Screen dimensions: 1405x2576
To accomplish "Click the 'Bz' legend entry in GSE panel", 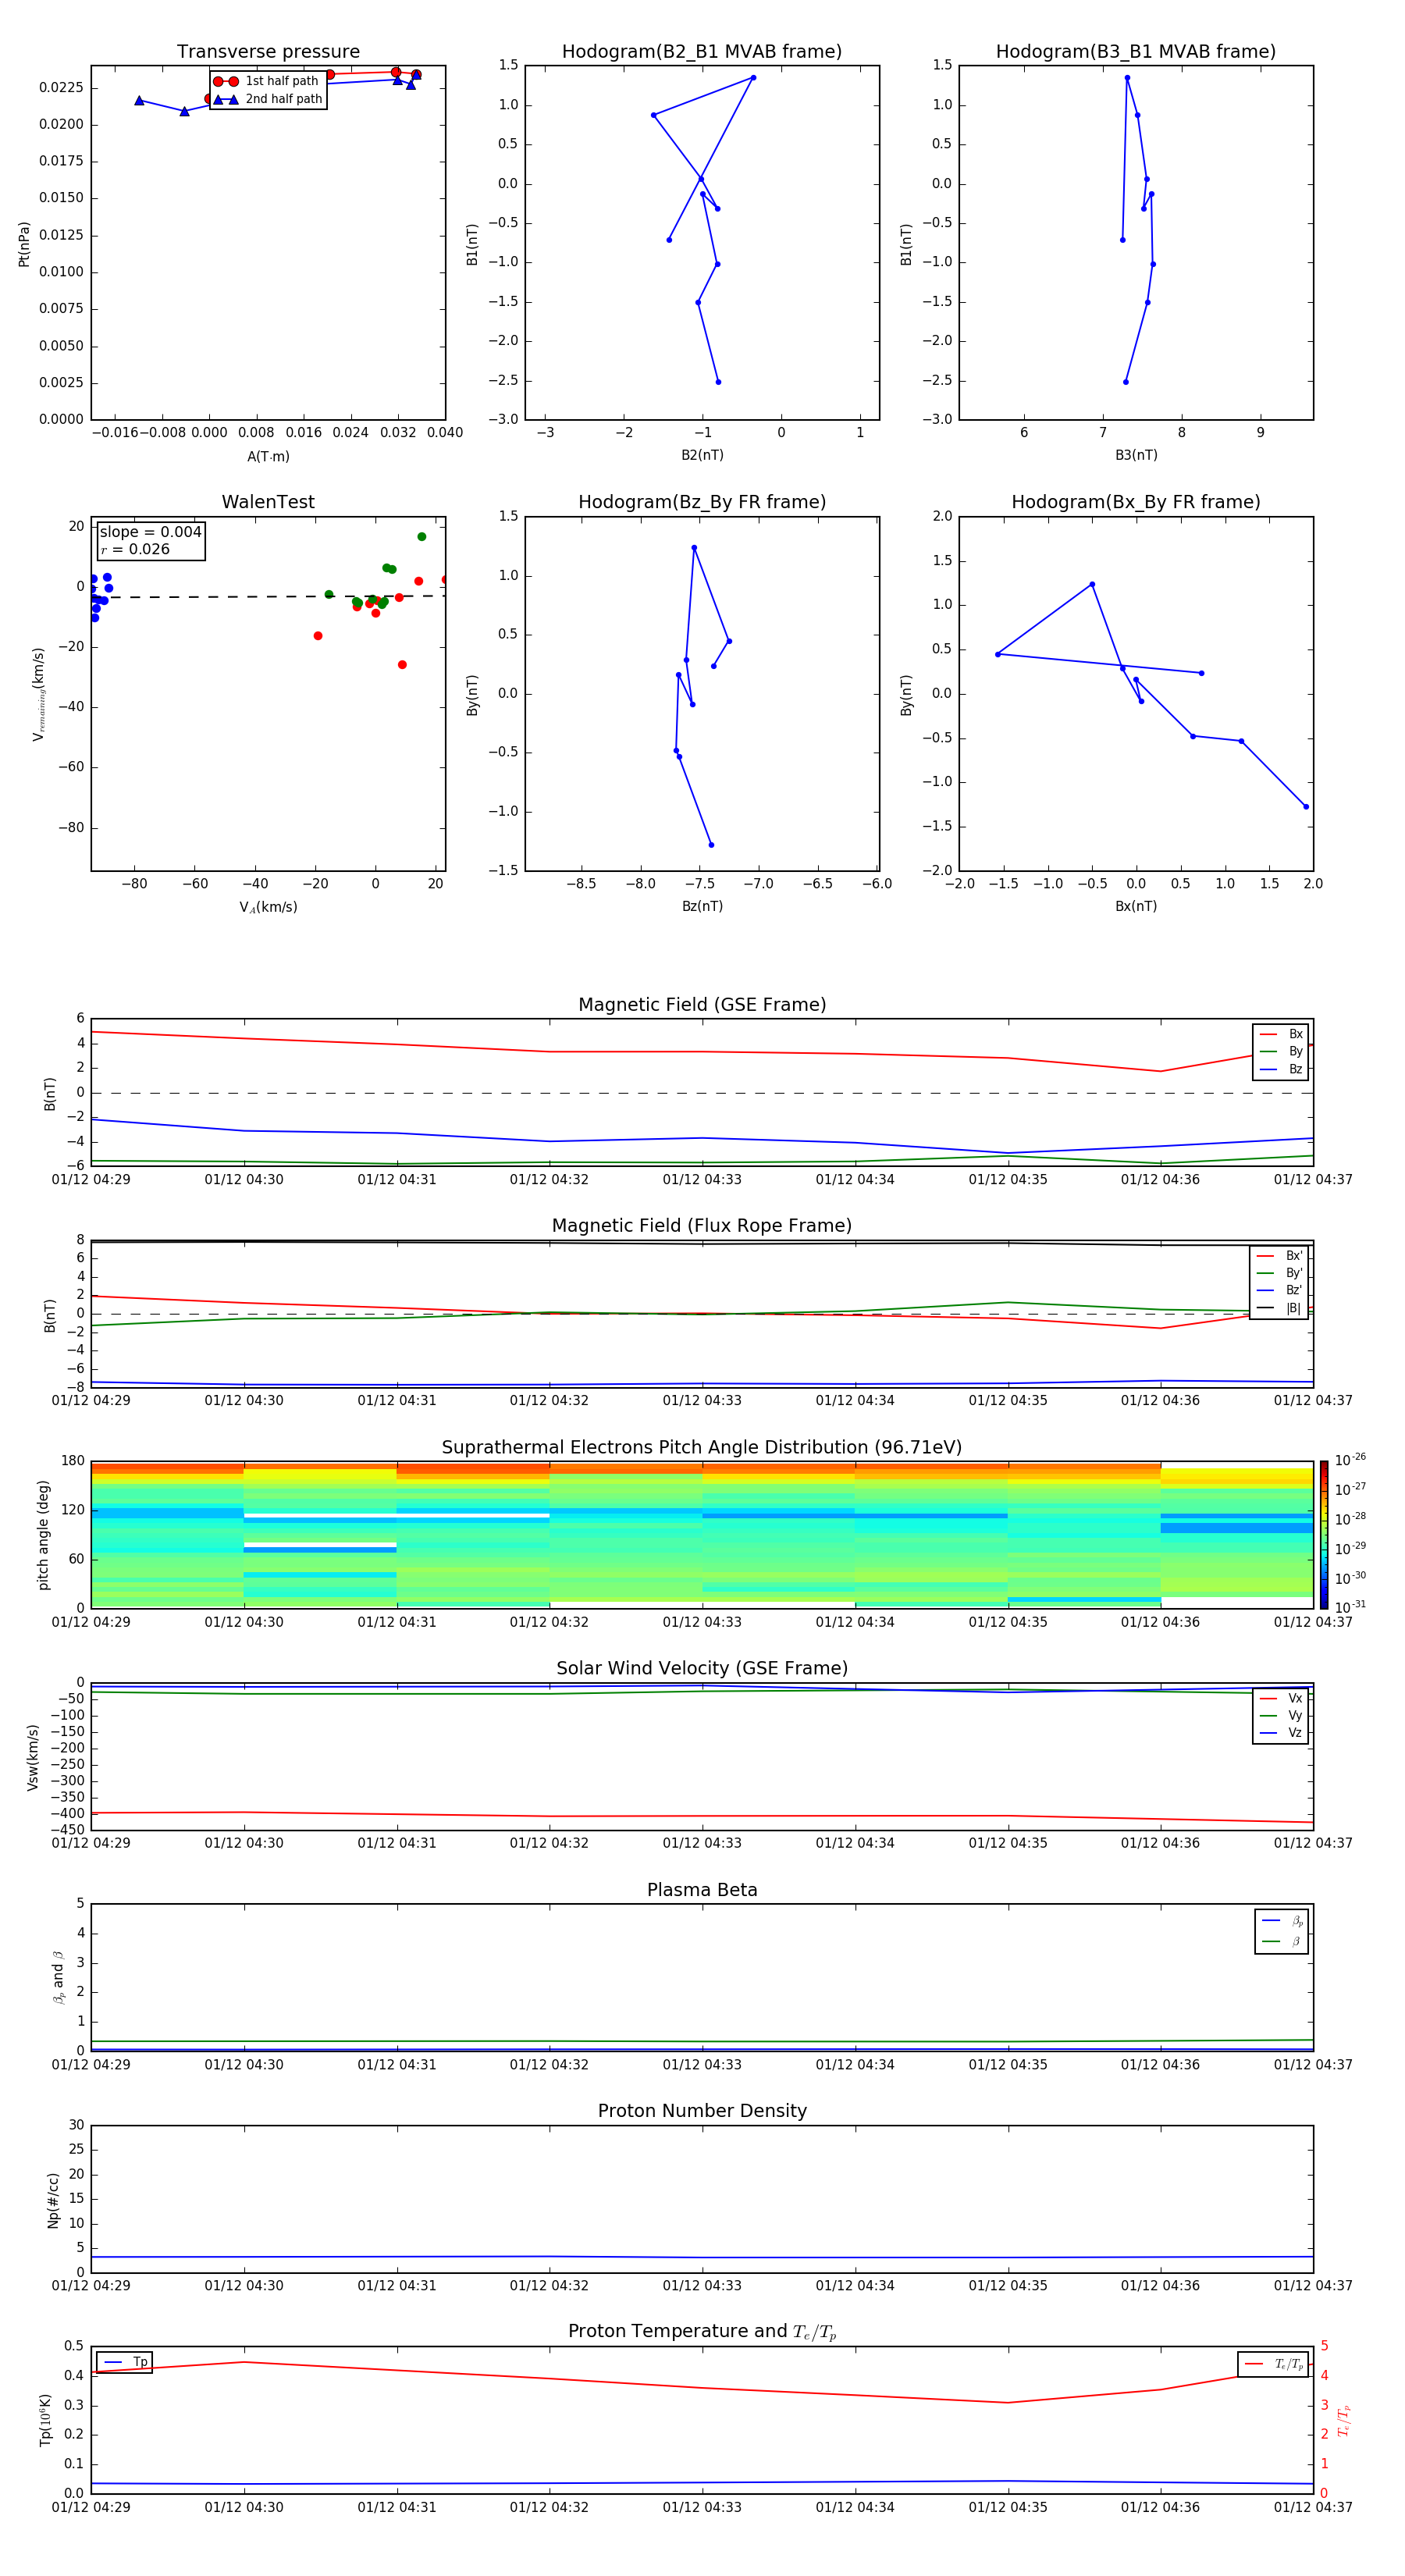I will [x=1281, y=1070].
